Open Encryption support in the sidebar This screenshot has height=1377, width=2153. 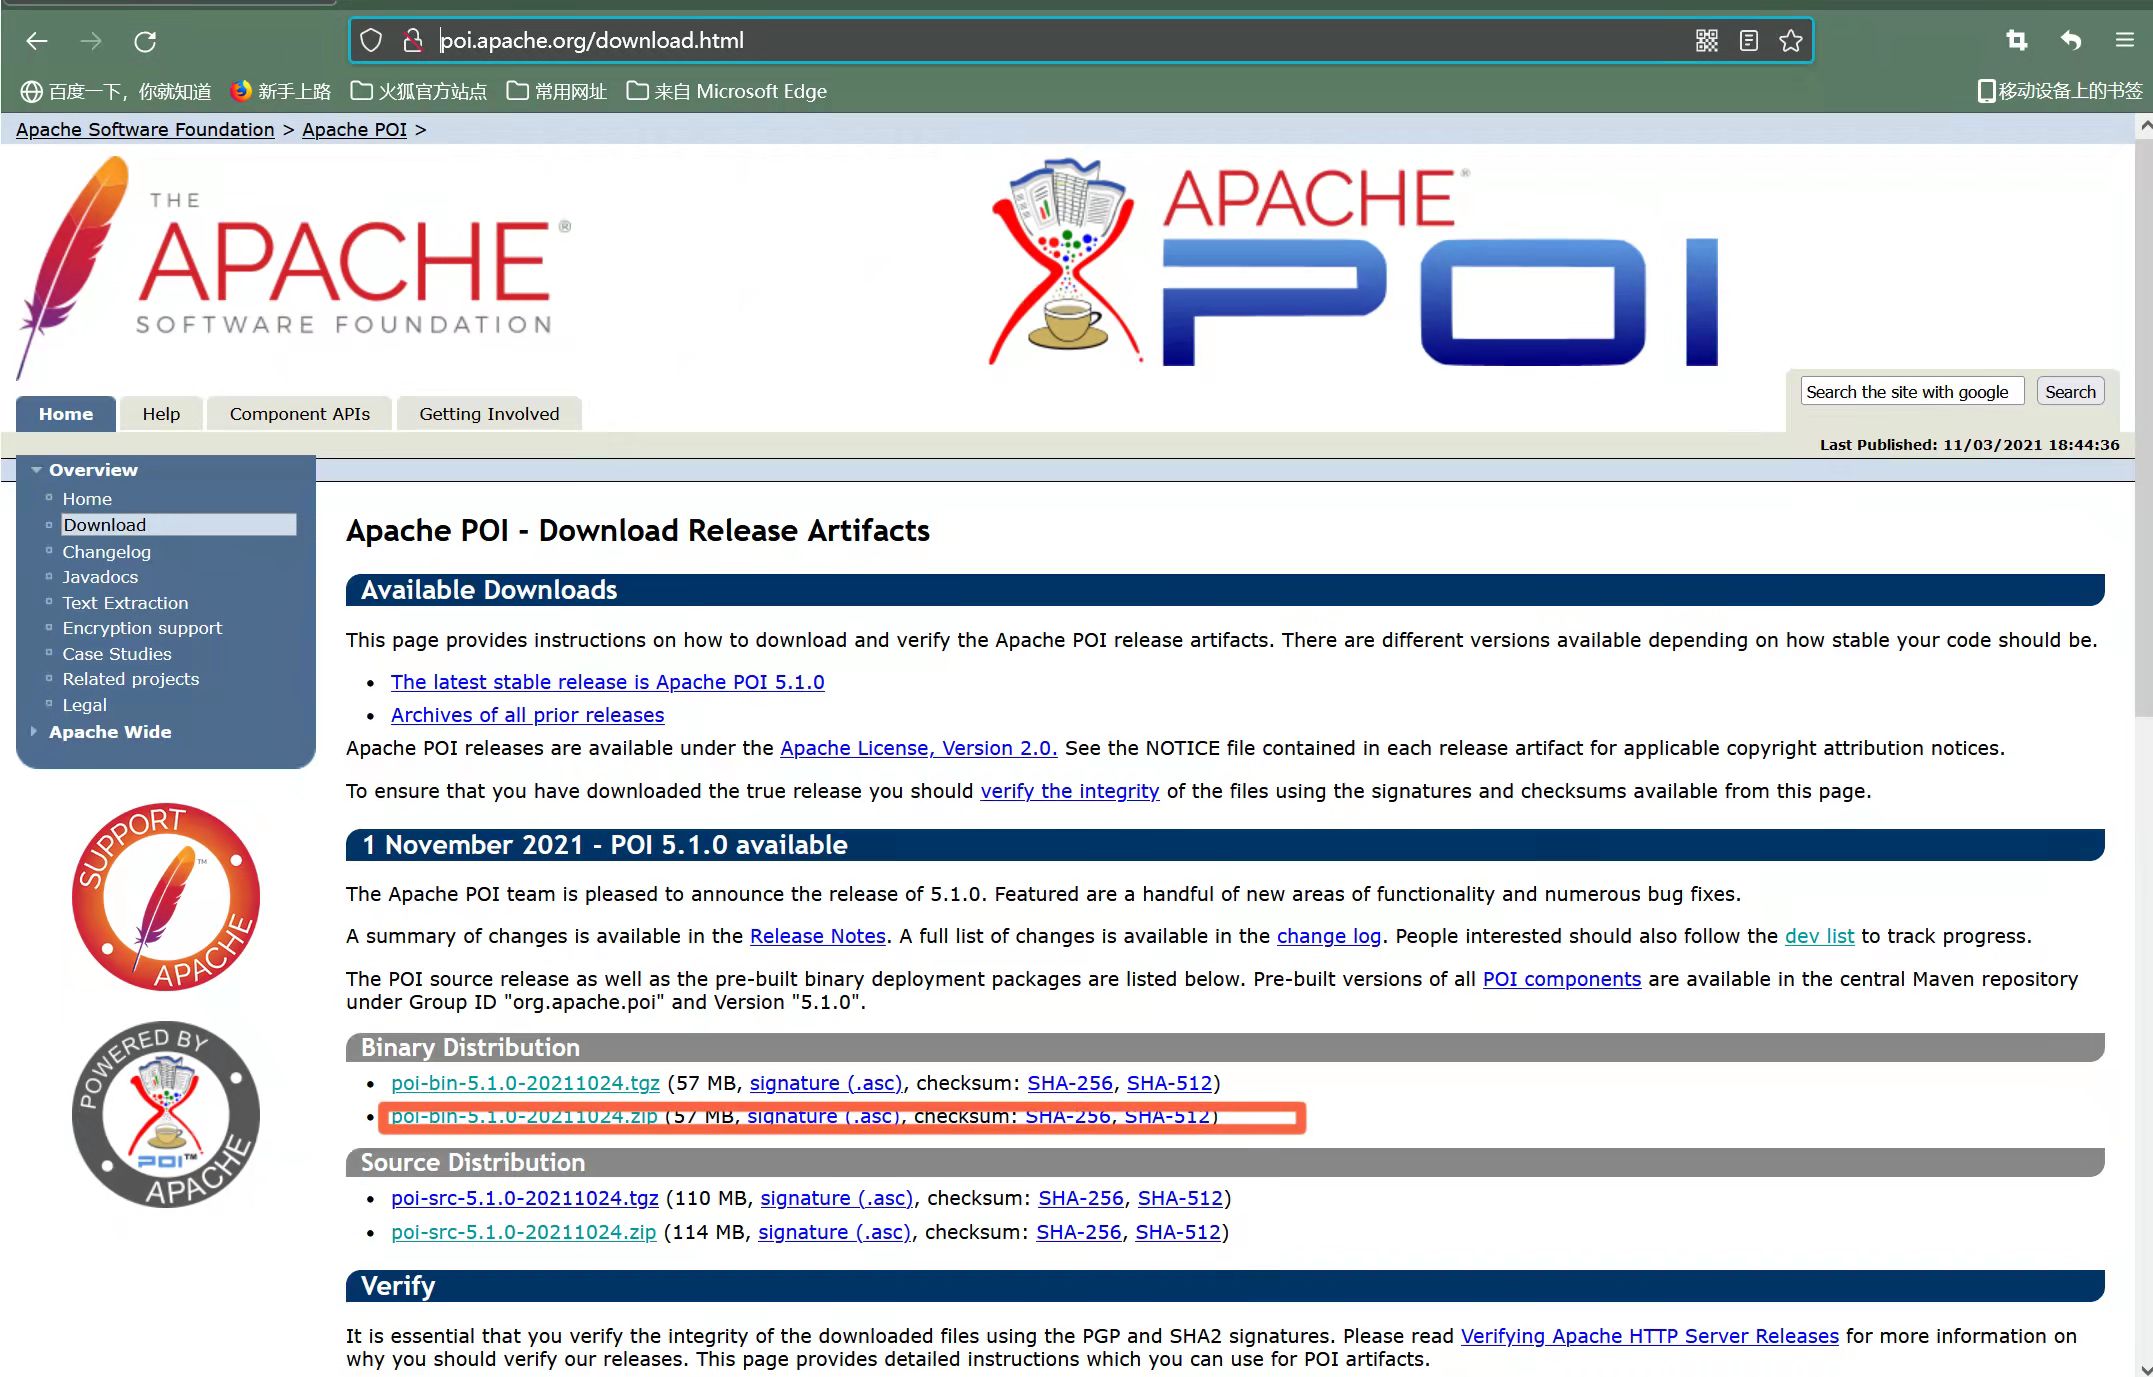[142, 628]
